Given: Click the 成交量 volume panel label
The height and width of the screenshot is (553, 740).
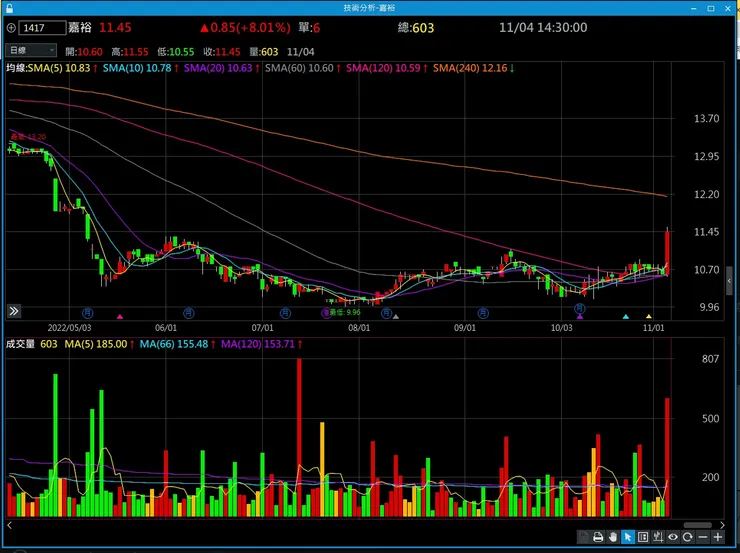Looking at the screenshot, I should pyautogui.click(x=20, y=344).
